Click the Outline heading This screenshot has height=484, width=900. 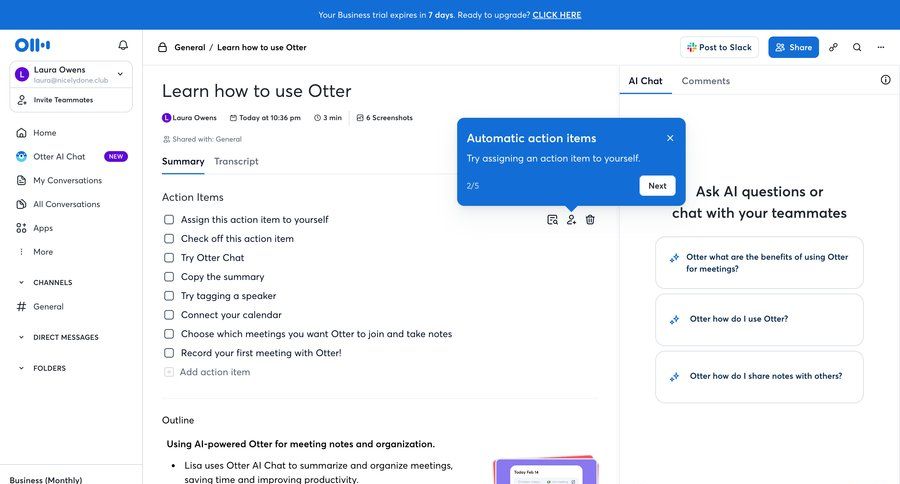point(178,420)
